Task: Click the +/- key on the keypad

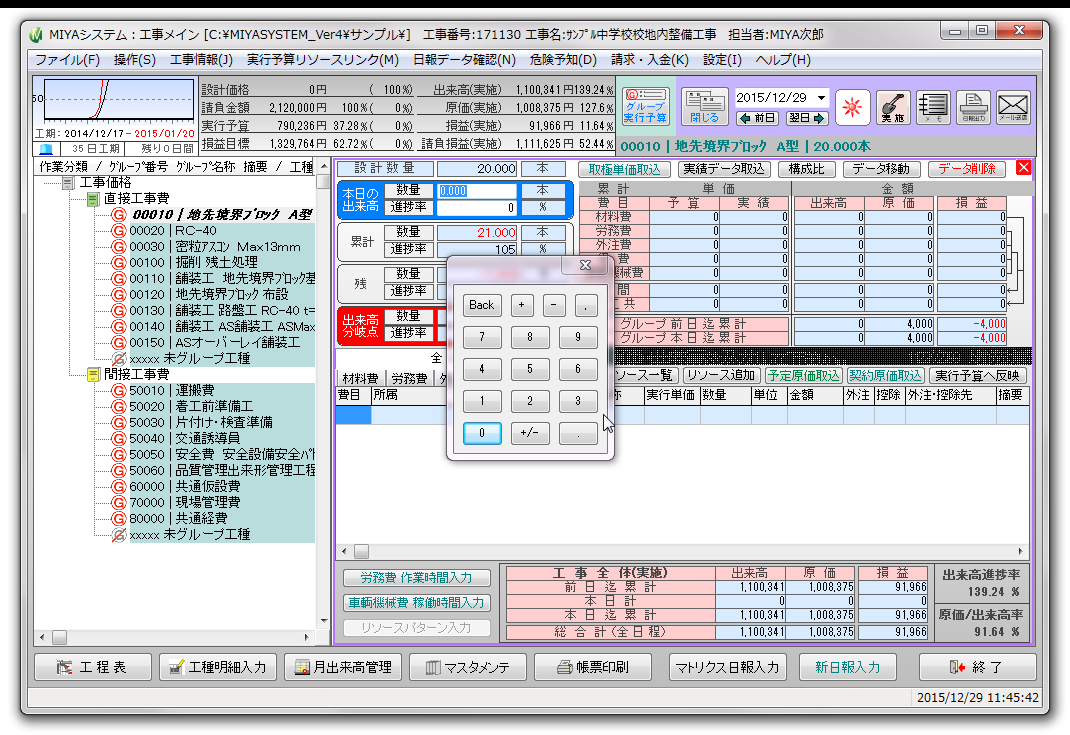Action: 530,433
